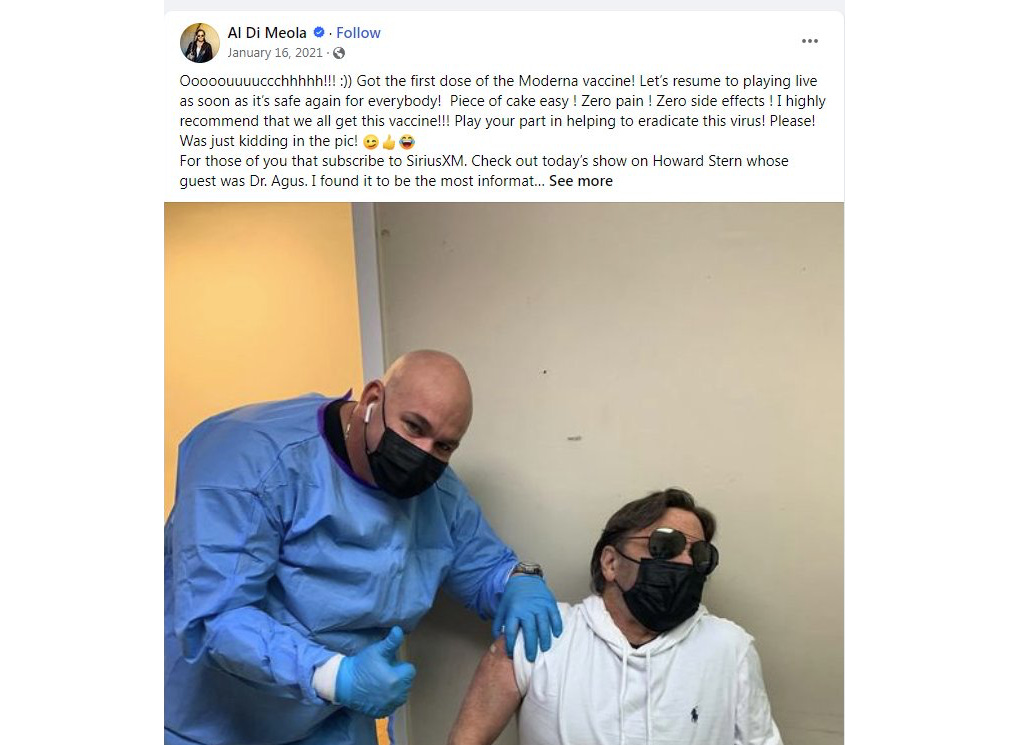Open Al Di Meola's profile picture avatar
1009x745 pixels.
point(199,42)
